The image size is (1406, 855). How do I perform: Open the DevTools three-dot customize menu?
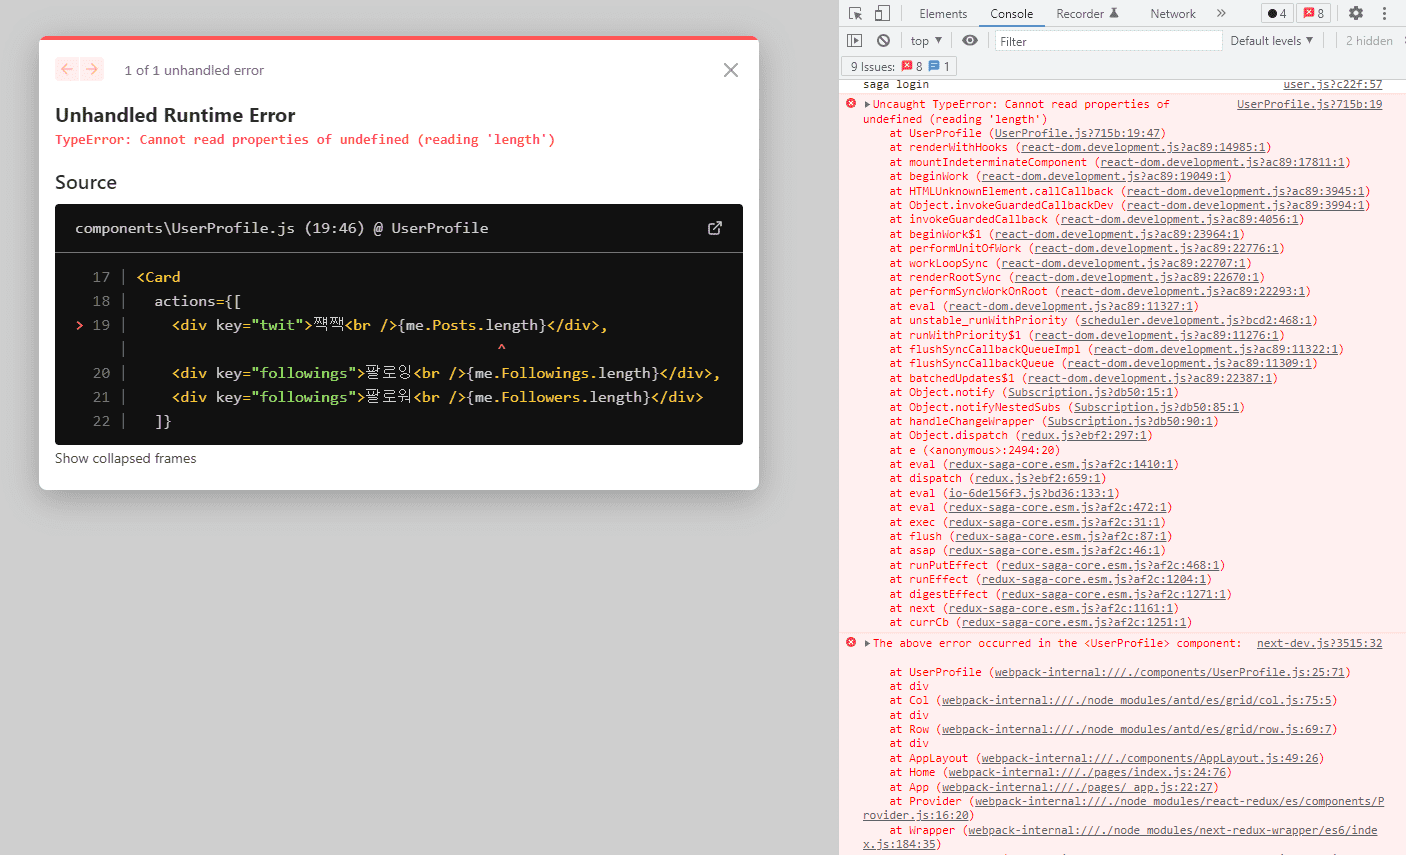click(1385, 13)
